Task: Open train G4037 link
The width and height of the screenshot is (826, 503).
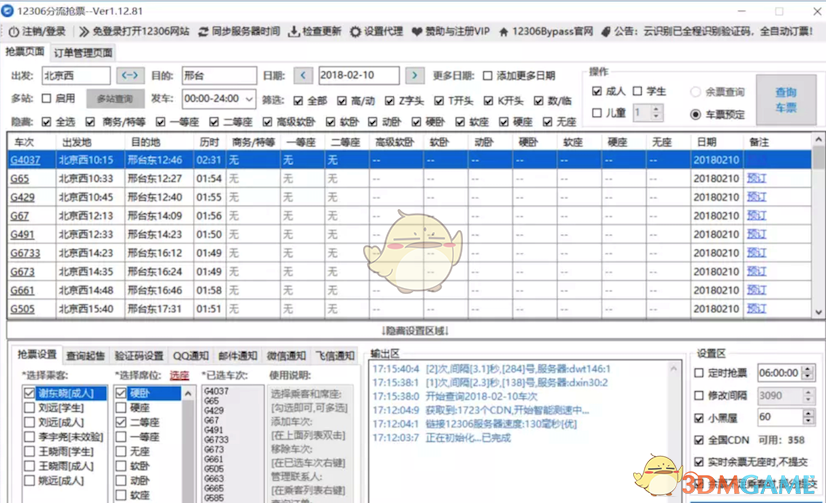Action: click(25, 160)
